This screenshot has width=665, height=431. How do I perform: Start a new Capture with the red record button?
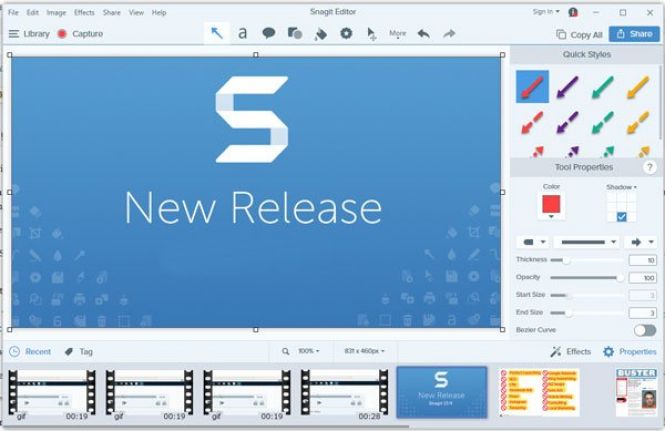62,34
